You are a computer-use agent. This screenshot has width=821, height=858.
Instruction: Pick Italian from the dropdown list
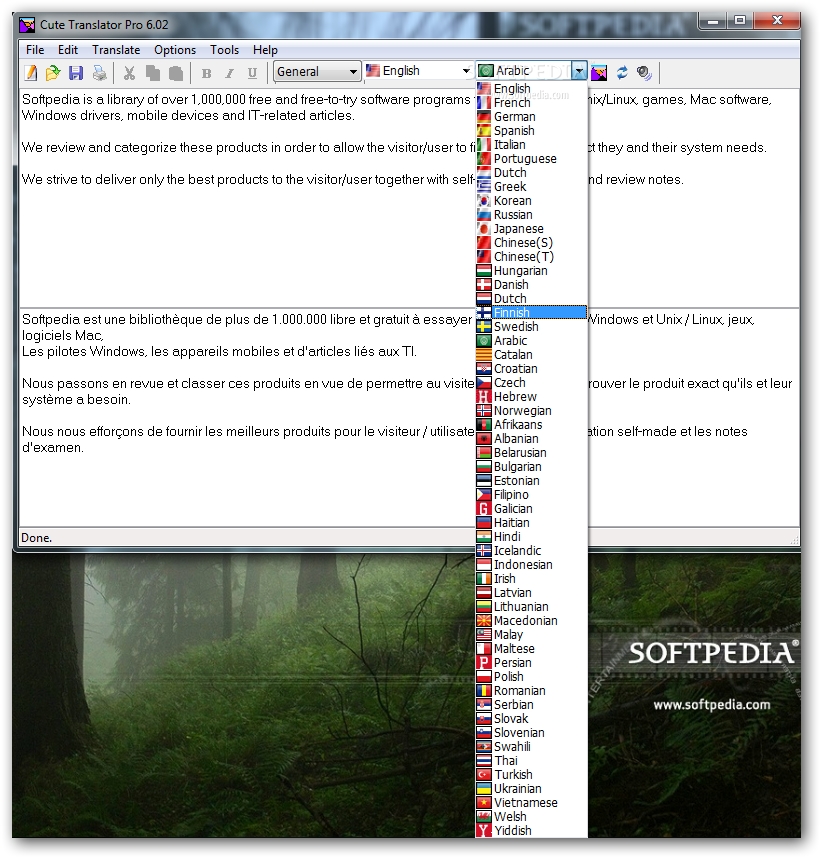[531, 144]
